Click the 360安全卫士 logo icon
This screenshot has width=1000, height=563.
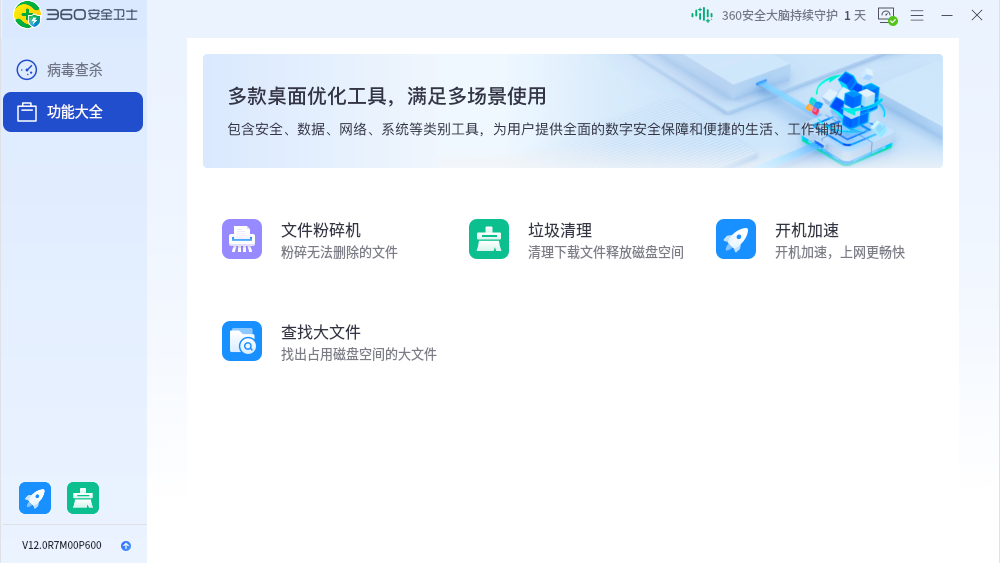pyautogui.click(x=27, y=15)
